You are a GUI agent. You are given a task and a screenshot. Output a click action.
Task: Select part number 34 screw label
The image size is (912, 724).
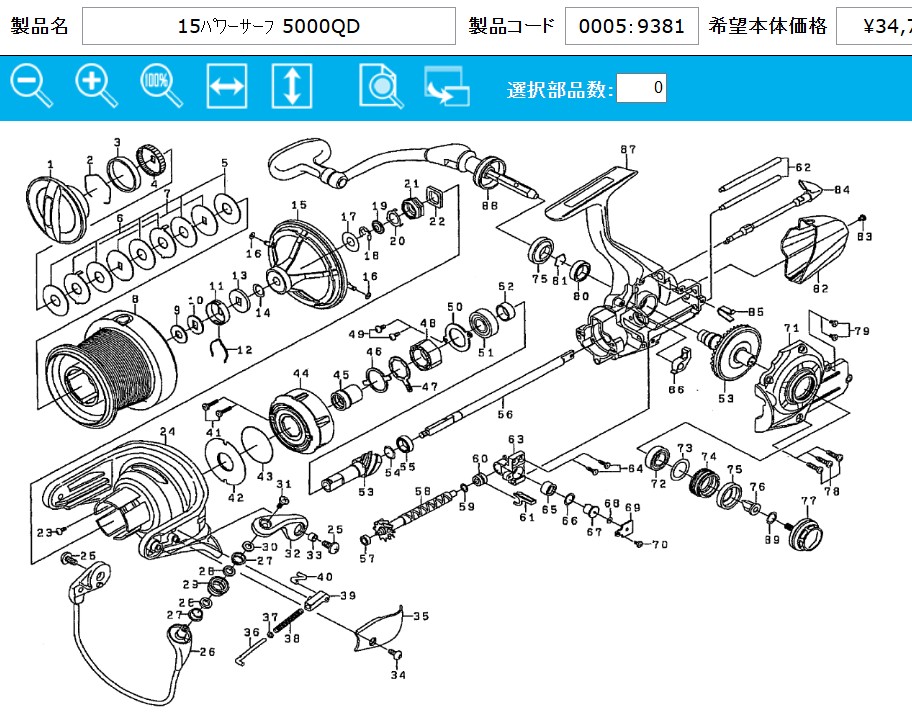click(x=398, y=675)
